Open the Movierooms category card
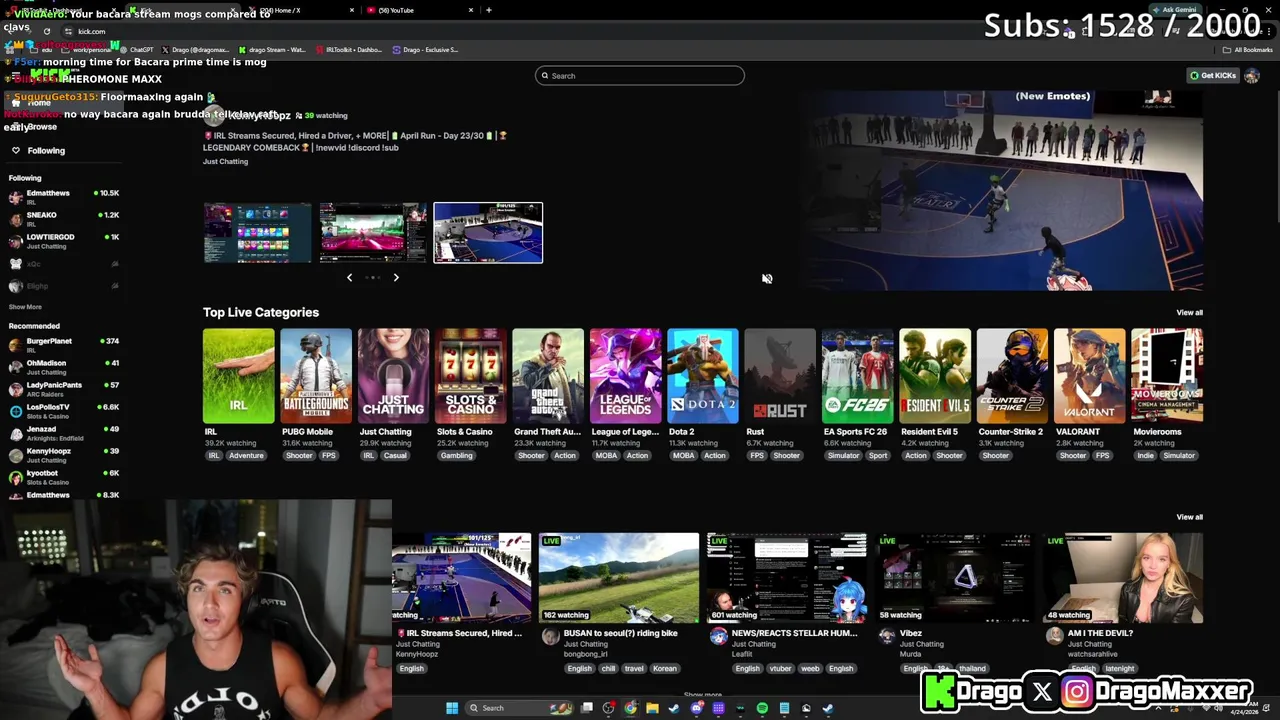The width and height of the screenshot is (1280, 720). point(1167,376)
